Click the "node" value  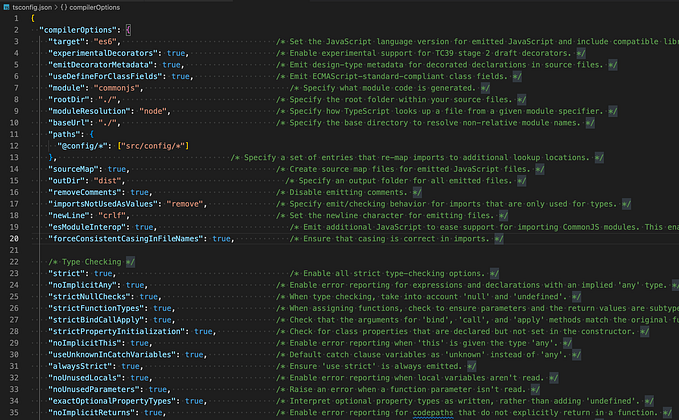153,111
